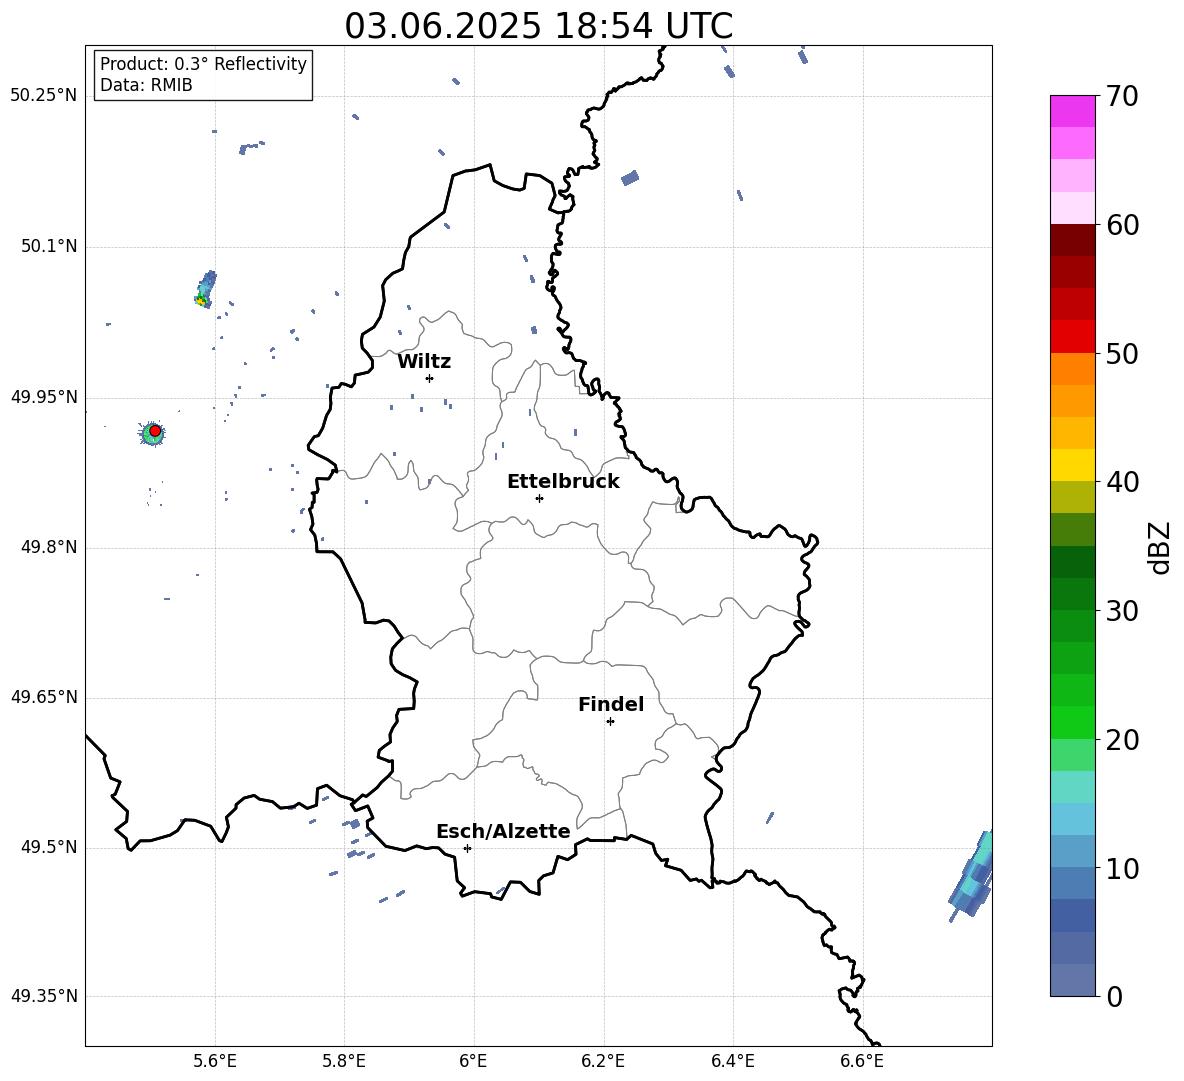Click the dark green swatch above 30 dBZ
This screenshot has width=1184, height=1081.
(1072, 593)
